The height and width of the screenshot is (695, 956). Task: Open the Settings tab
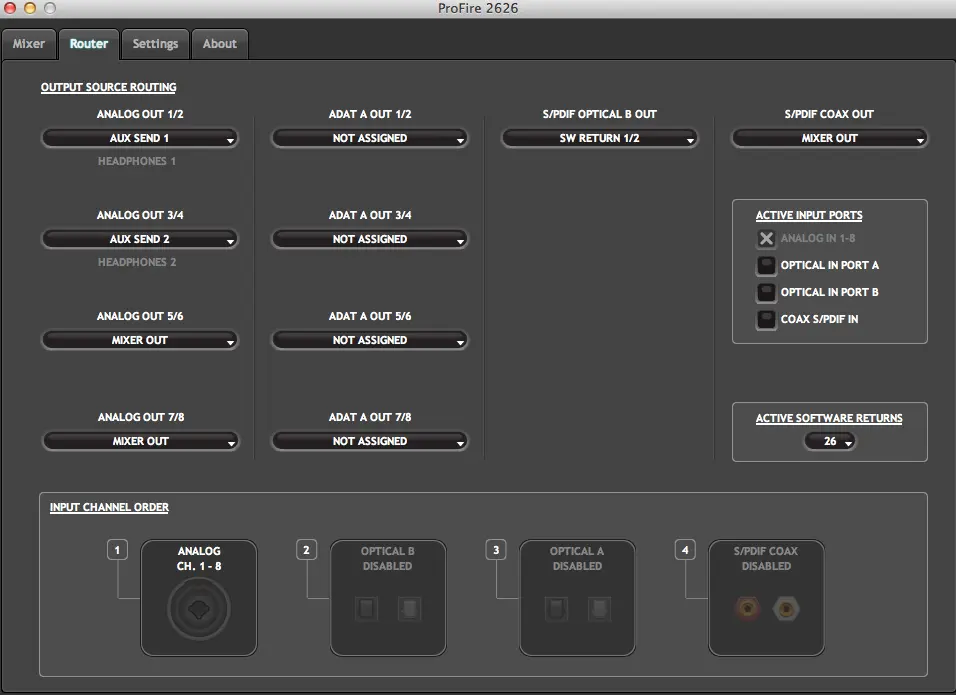[x=155, y=44]
